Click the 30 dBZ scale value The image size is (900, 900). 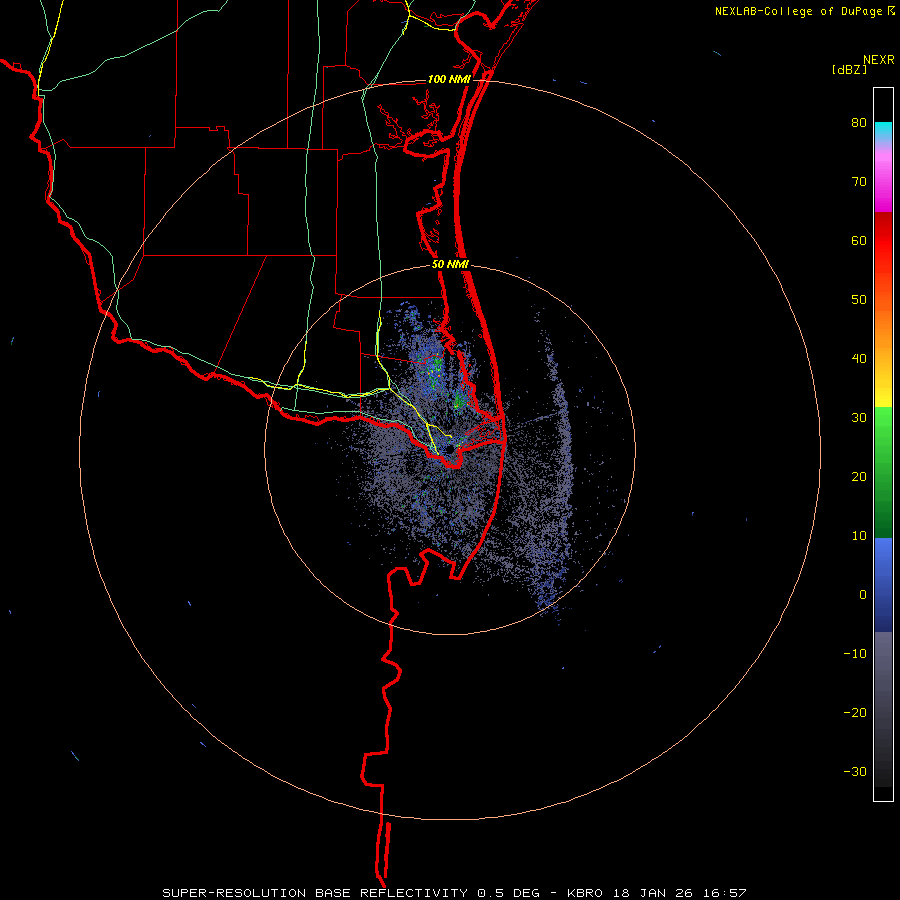pyautogui.click(x=859, y=418)
